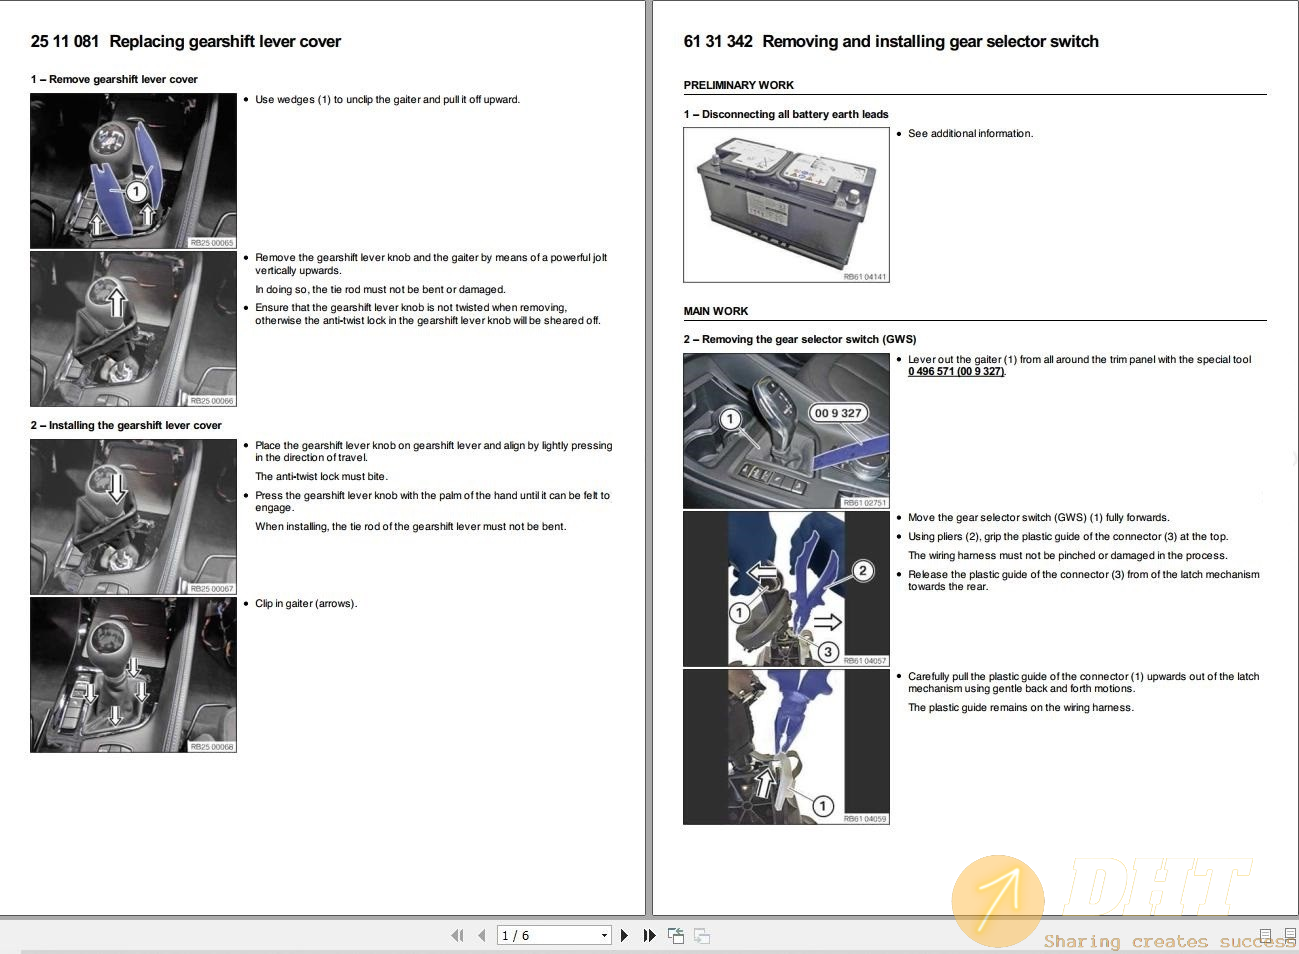Click 'PRELIMINARY WORK' section title
The image size is (1299, 954).
739,85
